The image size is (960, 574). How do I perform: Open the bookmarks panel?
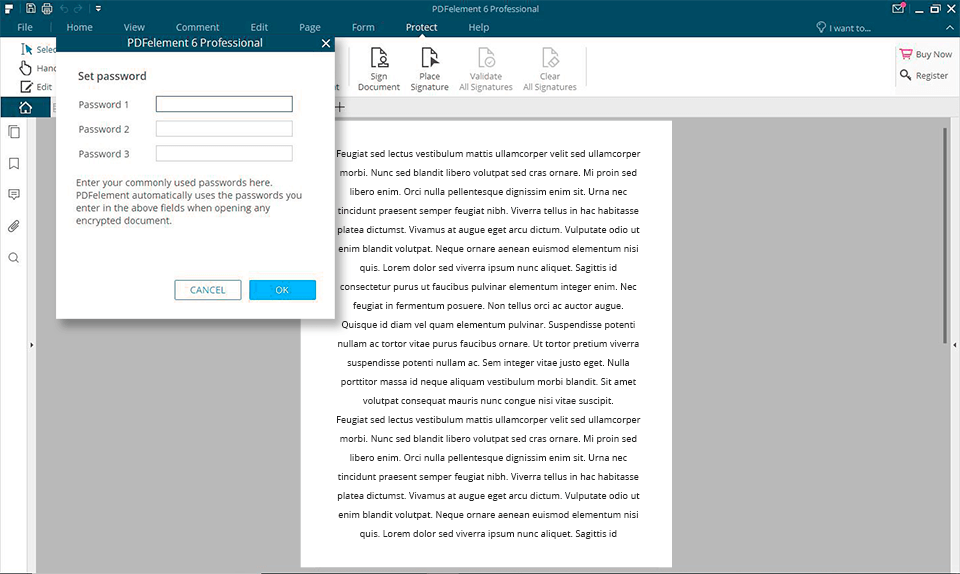[14, 163]
